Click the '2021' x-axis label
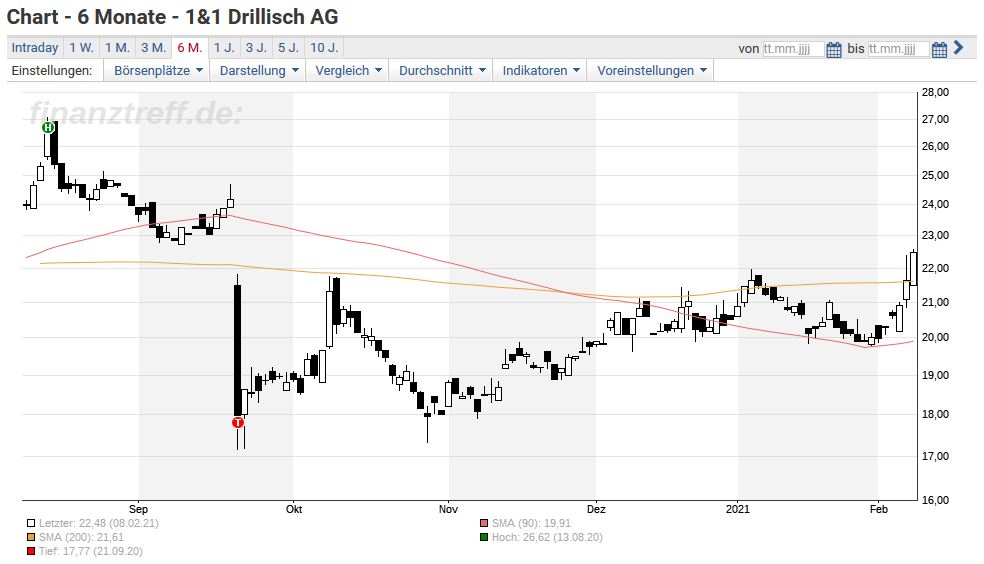The width and height of the screenshot is (984, 564). 738,509
